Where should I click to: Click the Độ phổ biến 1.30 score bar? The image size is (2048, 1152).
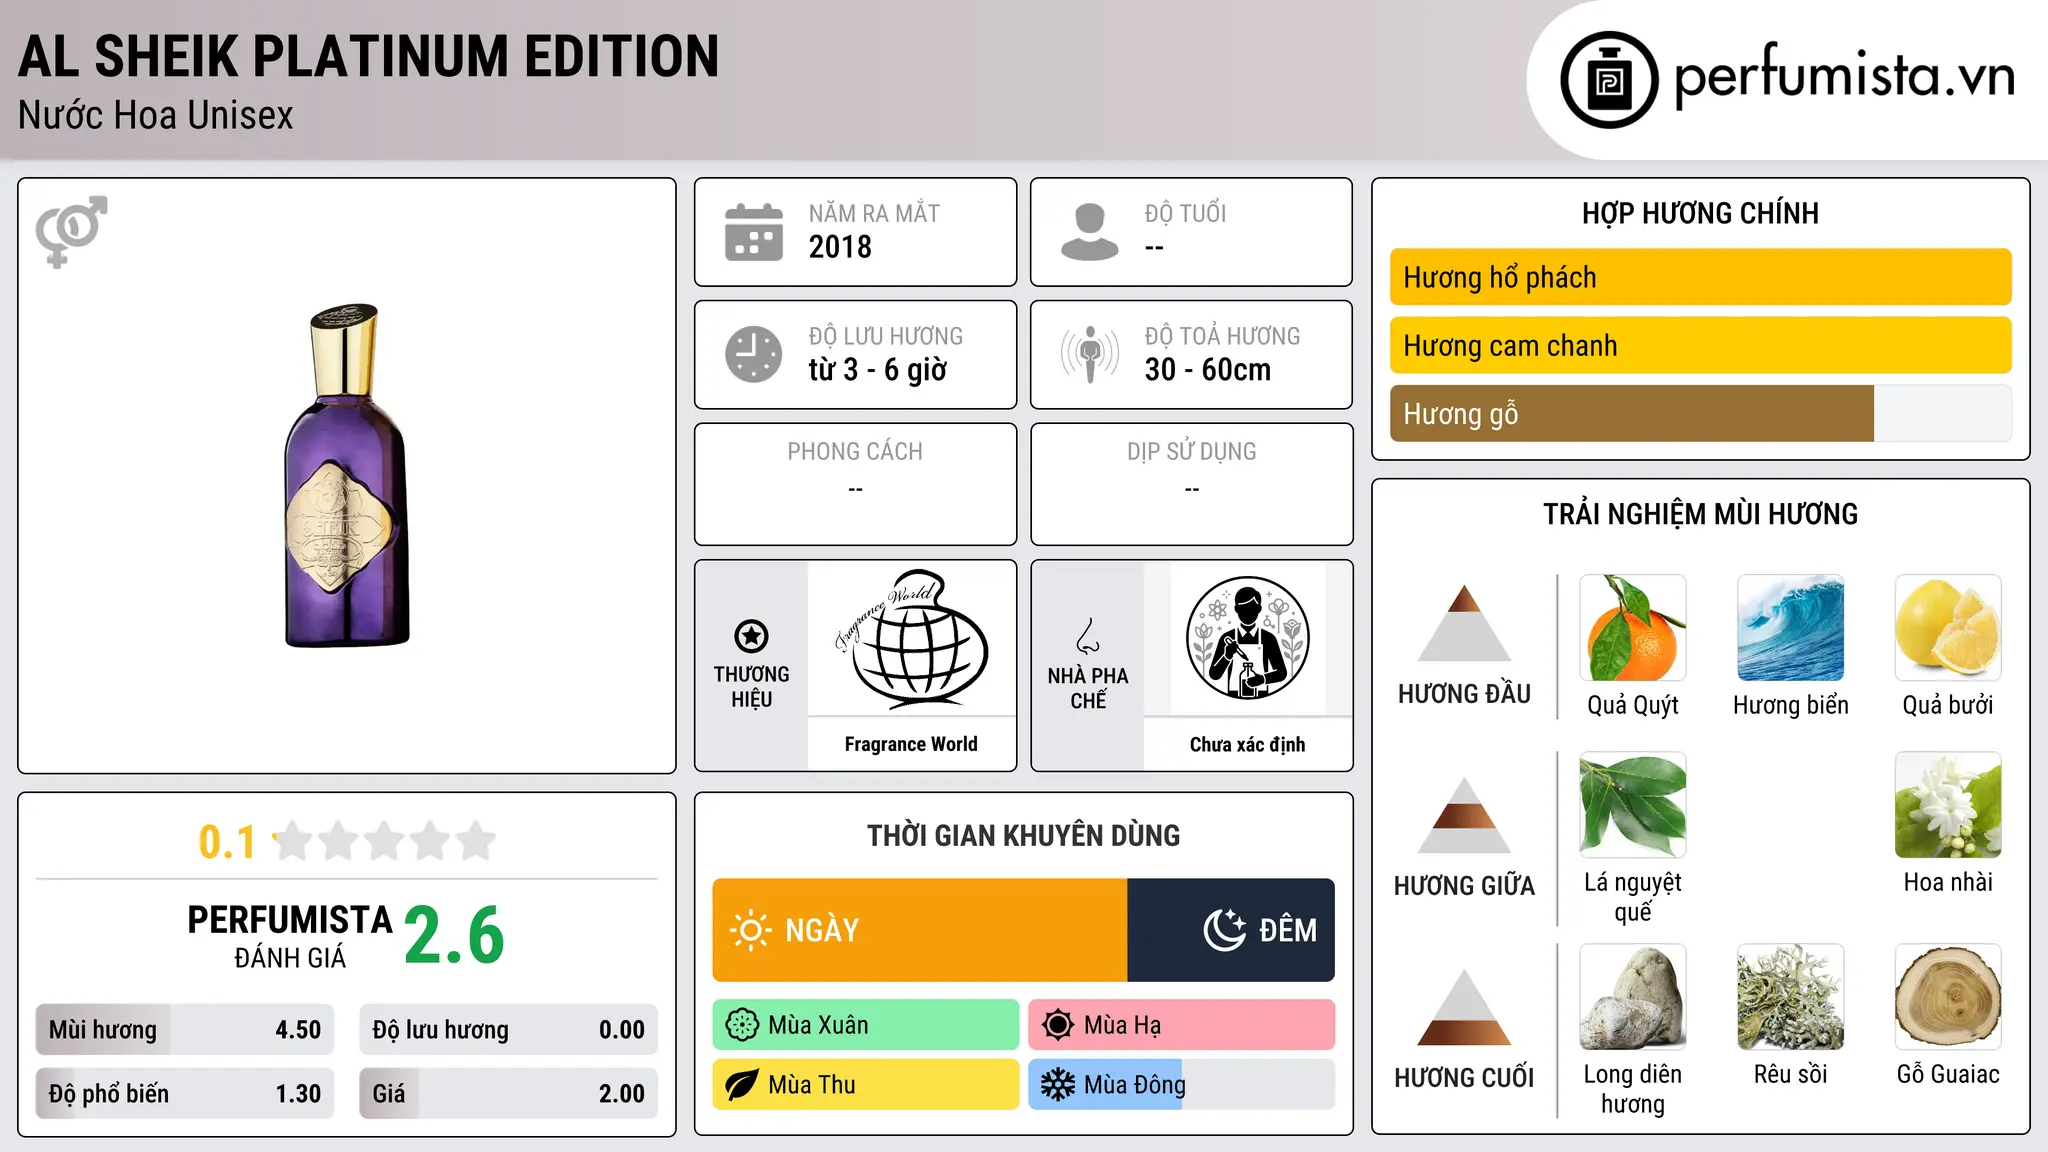pyautogui.click(x=185, y=1094)
